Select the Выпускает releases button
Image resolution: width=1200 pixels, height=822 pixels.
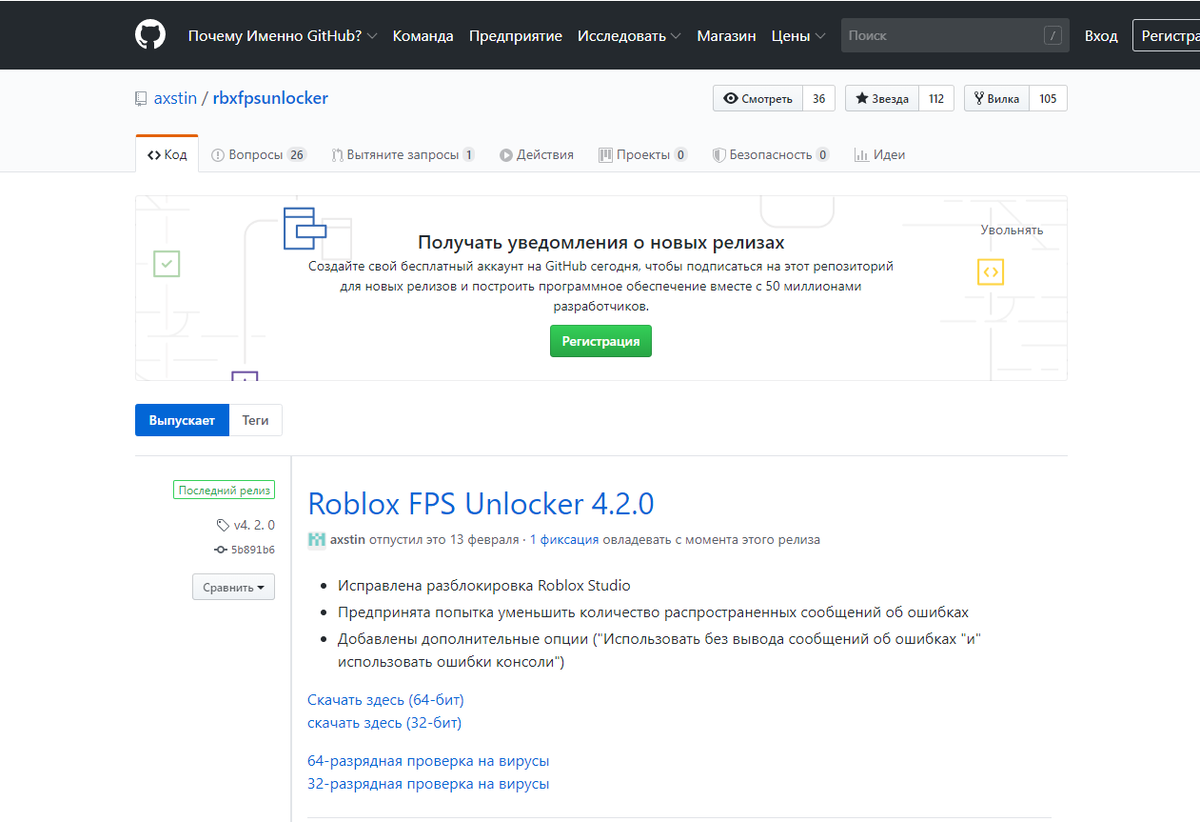[x=182, y=420]
